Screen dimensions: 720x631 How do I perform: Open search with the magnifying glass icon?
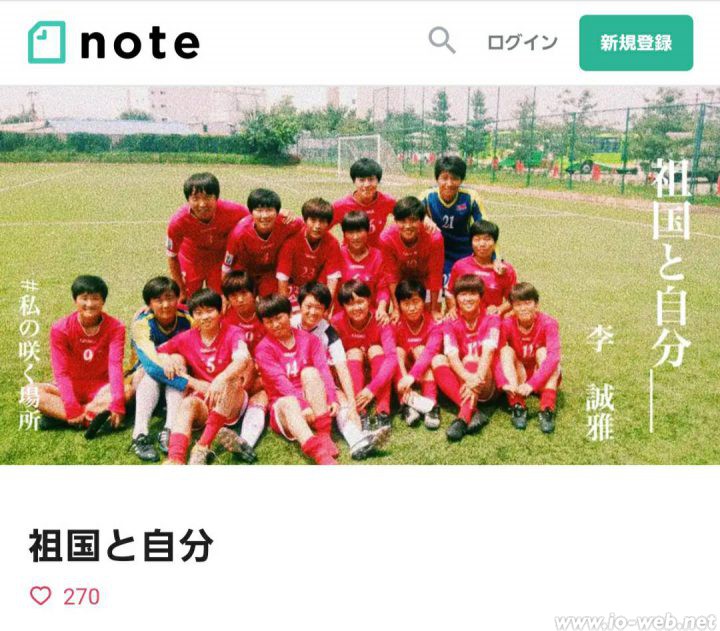pyautogui.click(x=442, y=40)
